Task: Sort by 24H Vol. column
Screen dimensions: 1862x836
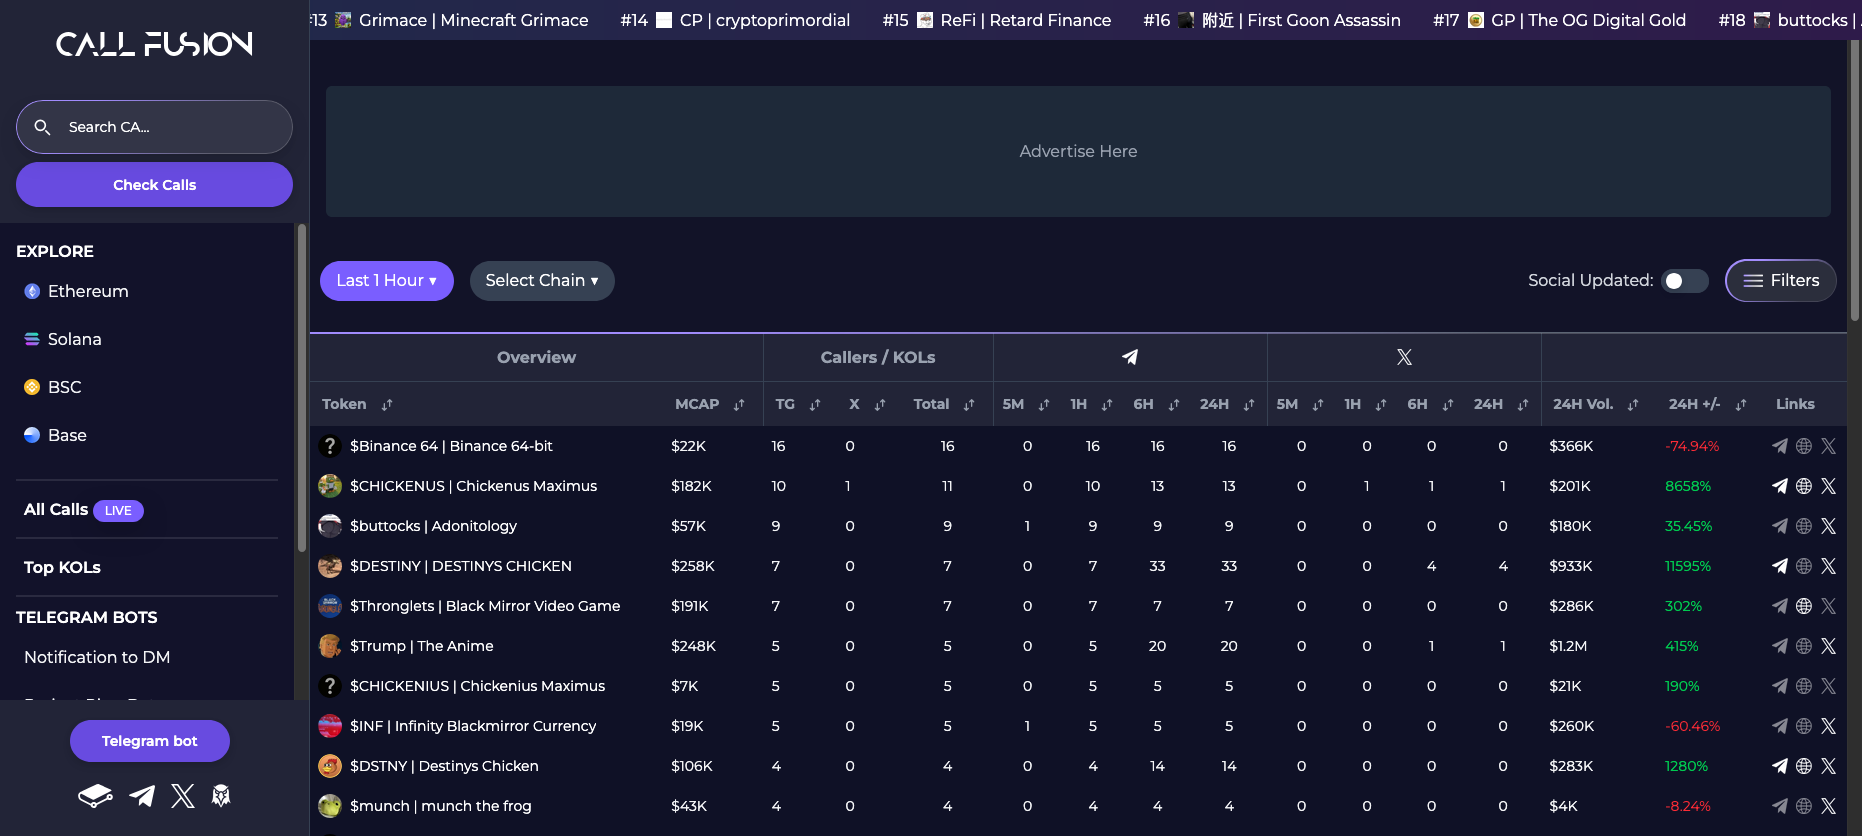Action: pos(1633,405)
